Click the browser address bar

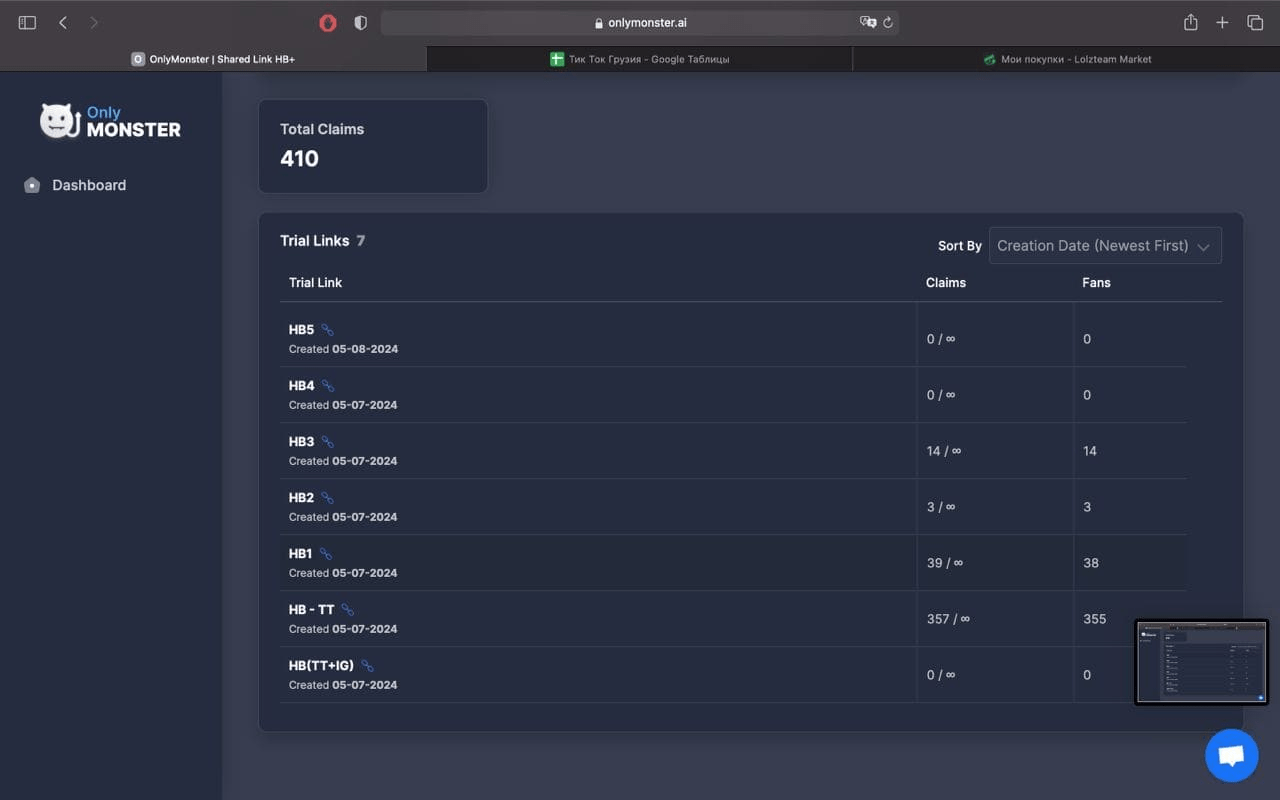click(640, 22)
